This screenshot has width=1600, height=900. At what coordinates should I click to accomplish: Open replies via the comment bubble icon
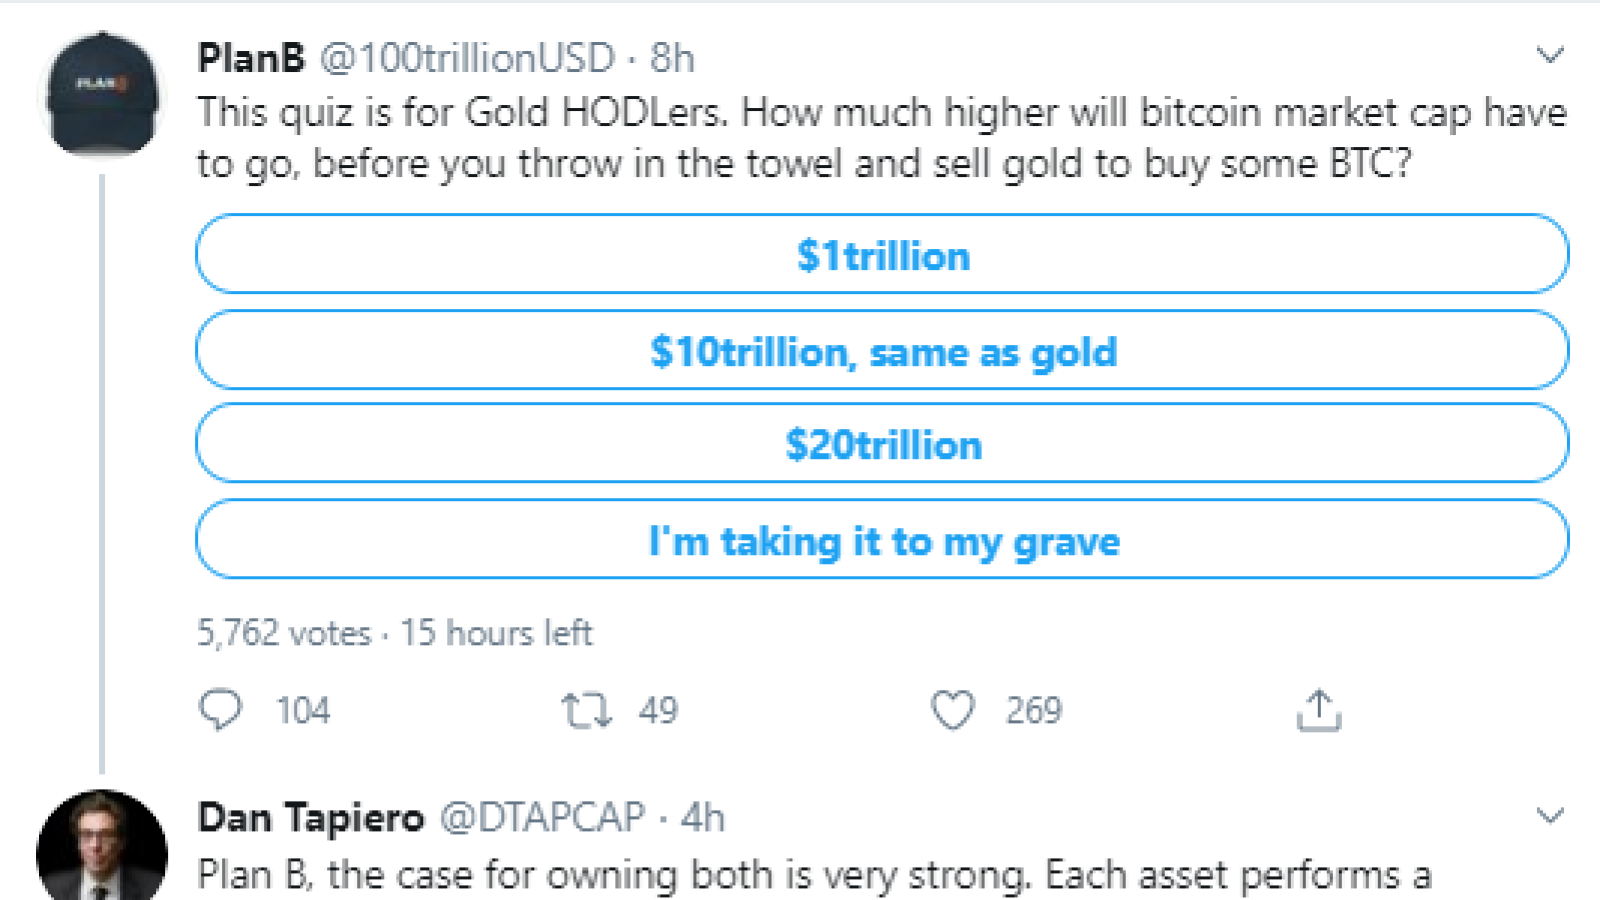pyautogui.click(x=220, y=710)
